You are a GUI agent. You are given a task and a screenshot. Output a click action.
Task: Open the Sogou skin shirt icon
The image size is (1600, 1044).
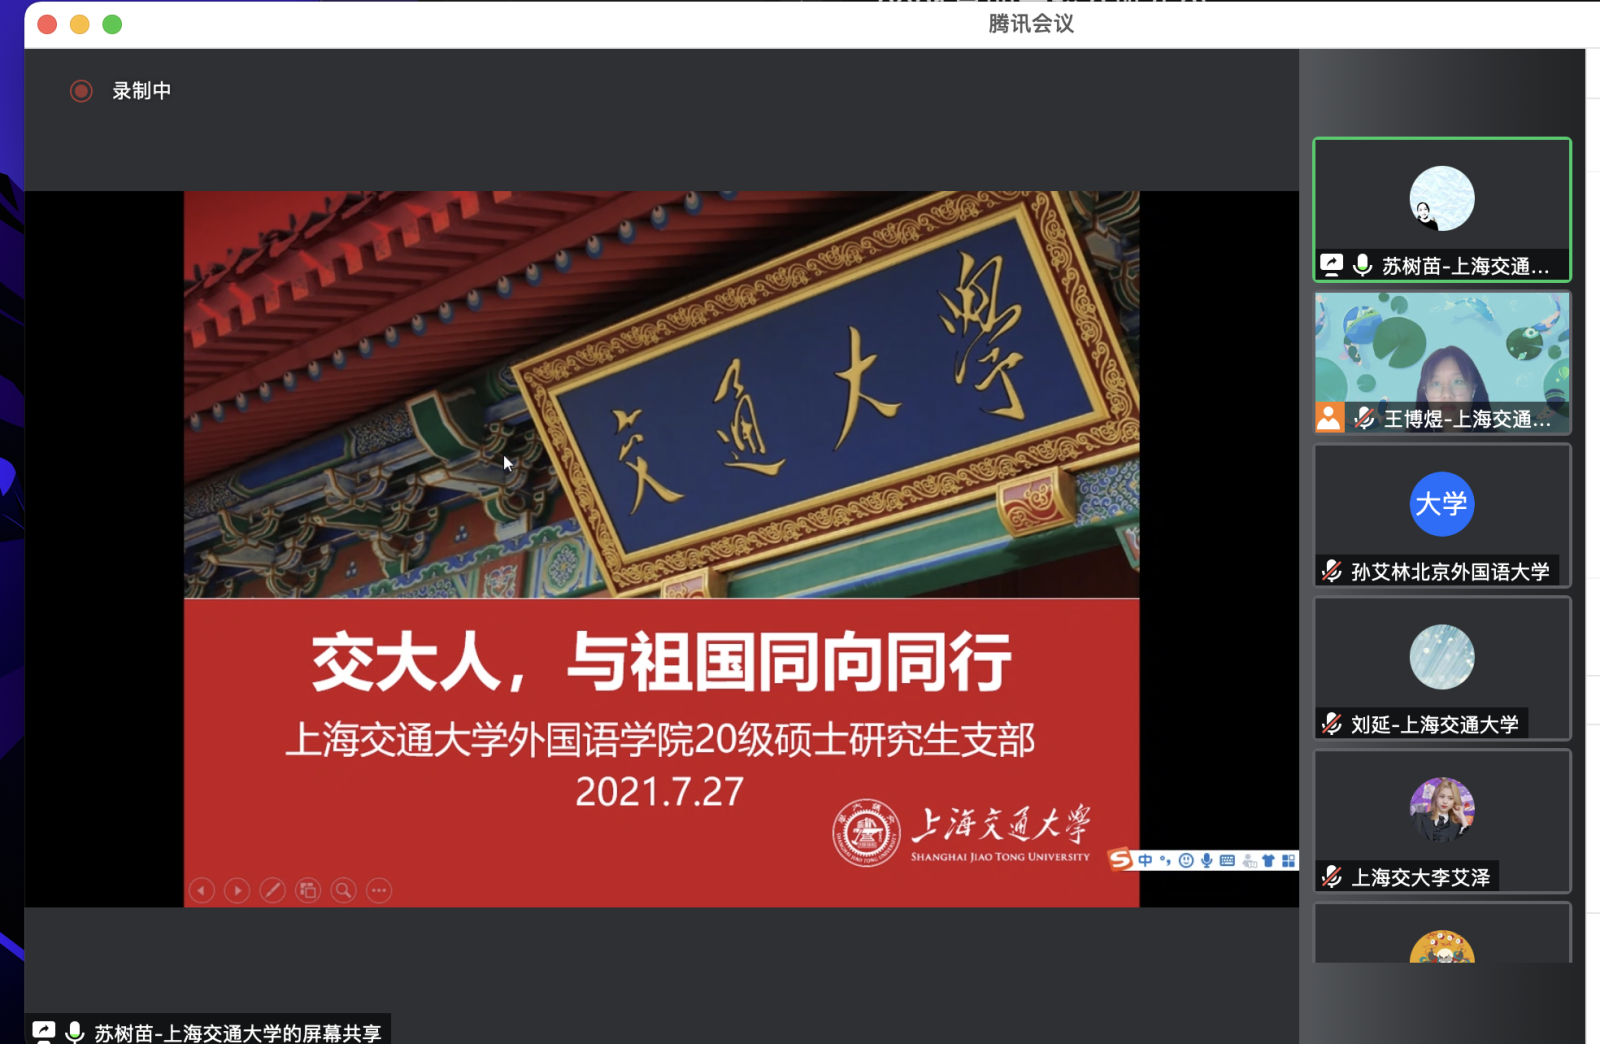pyautogui.click(x=1267, y=860)
